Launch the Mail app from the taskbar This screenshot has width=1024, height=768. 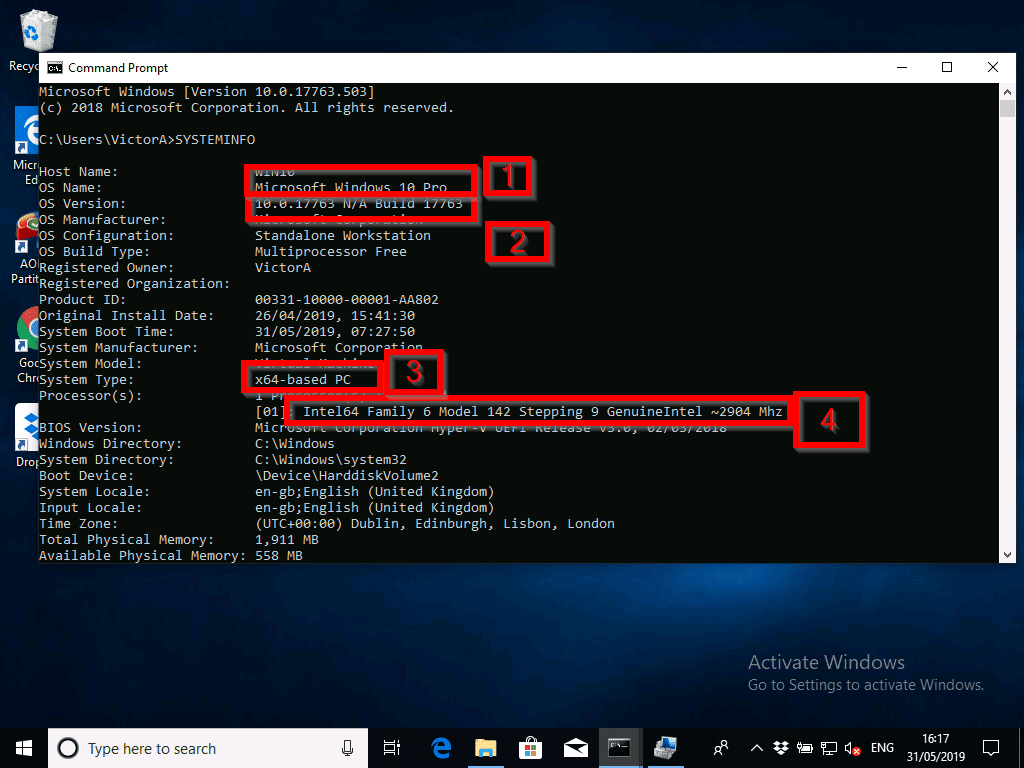[x=578, y=748]
